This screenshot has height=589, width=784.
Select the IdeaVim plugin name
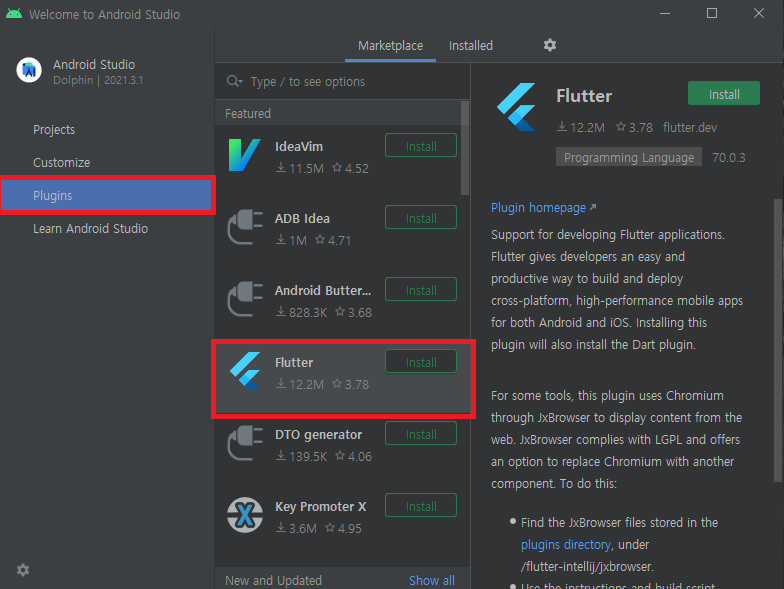pos(299,146)
